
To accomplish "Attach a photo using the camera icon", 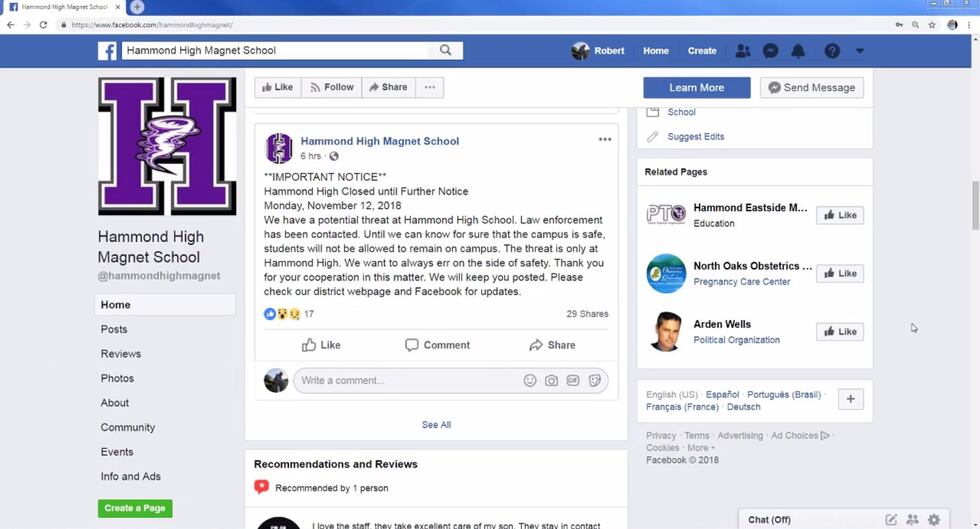I will [x=551, y=381].
